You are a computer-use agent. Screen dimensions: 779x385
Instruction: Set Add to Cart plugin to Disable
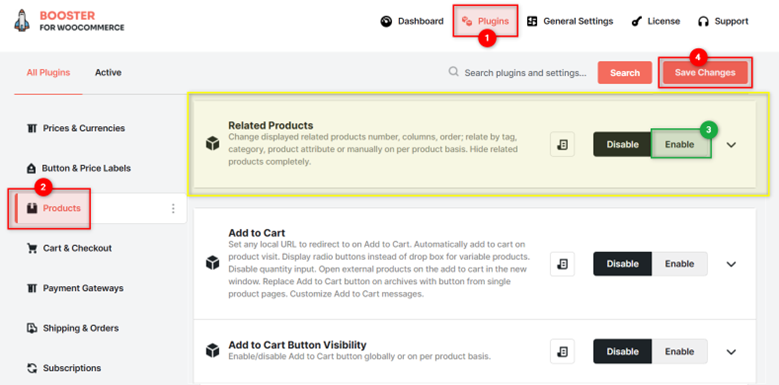point(623,264)
